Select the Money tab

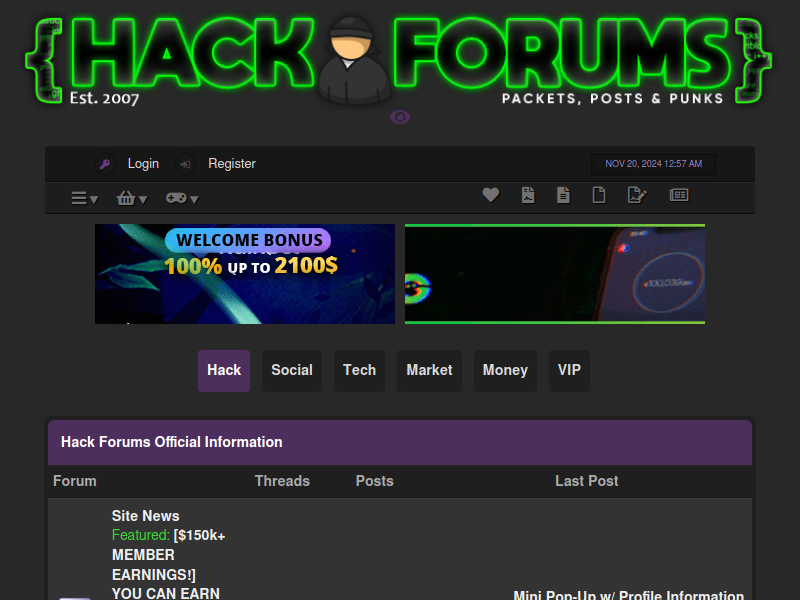click(x=505, y=370)
